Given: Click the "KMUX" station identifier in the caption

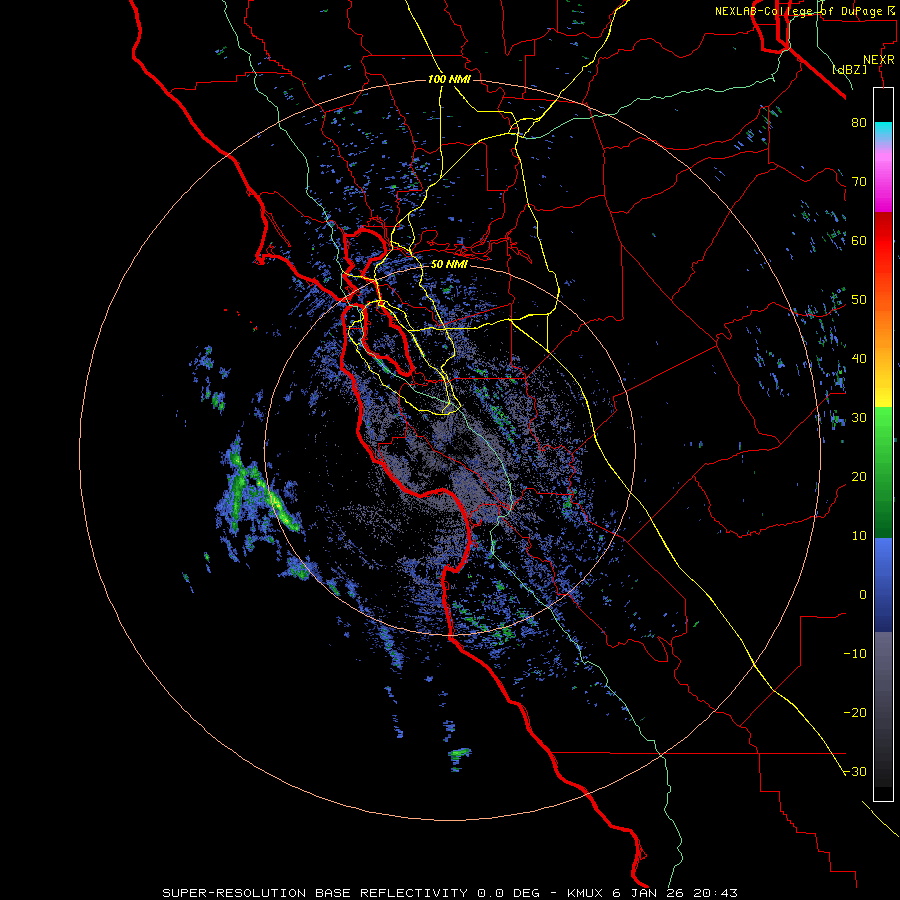Looking at the screenshot, I should pyautogui.click(x=587, y=893).
